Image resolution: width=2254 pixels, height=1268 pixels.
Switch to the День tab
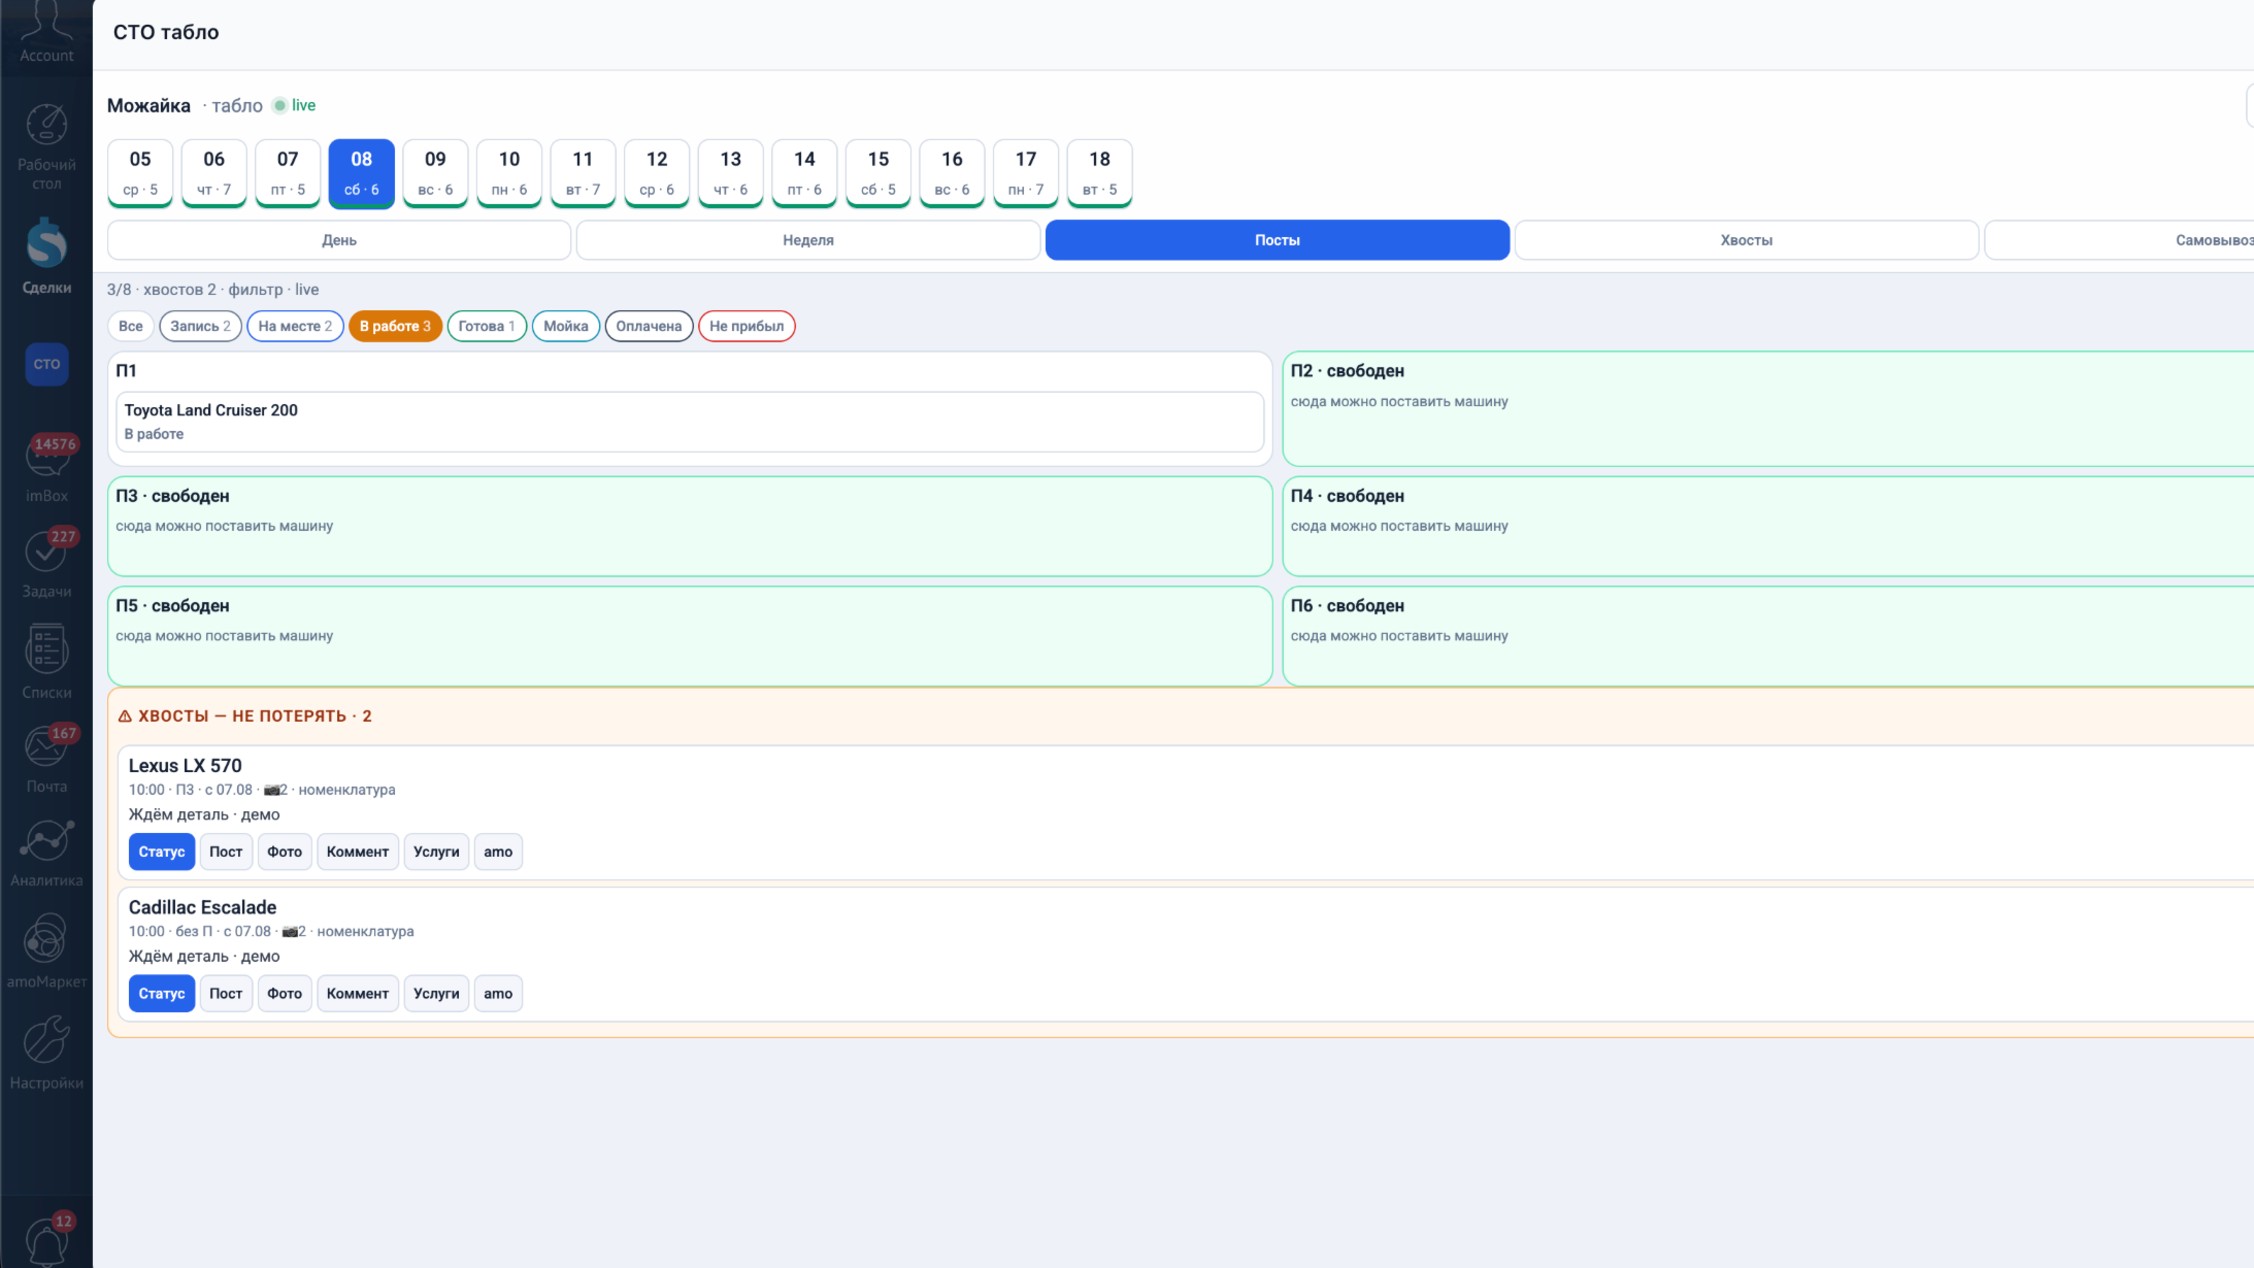click(x=339, y=240)
